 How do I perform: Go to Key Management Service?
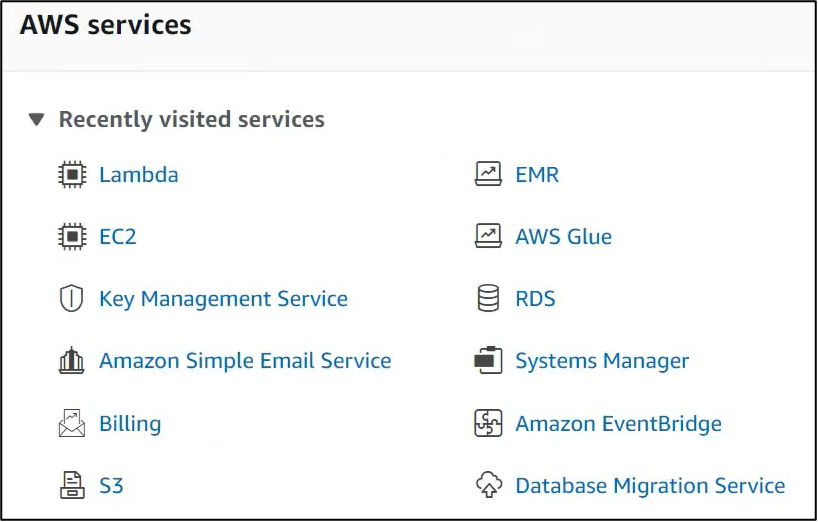223,299
